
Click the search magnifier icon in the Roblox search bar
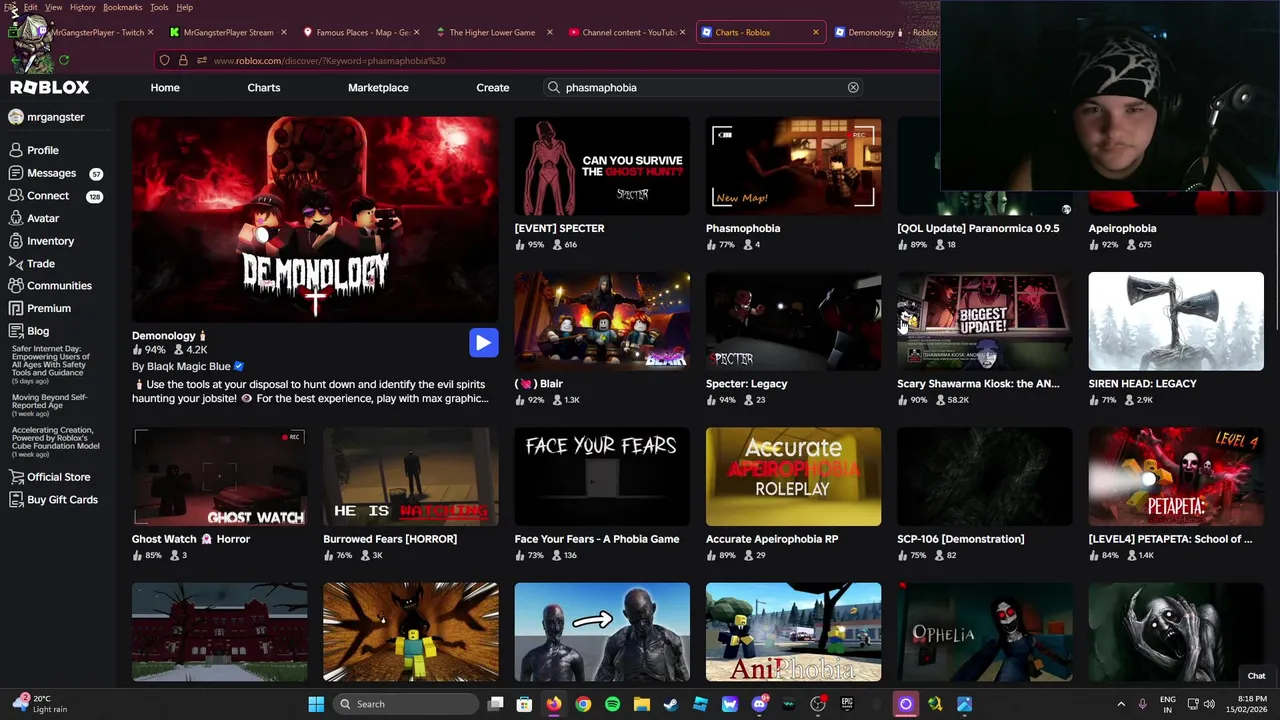pyautogui.click(x=553, y=88)
